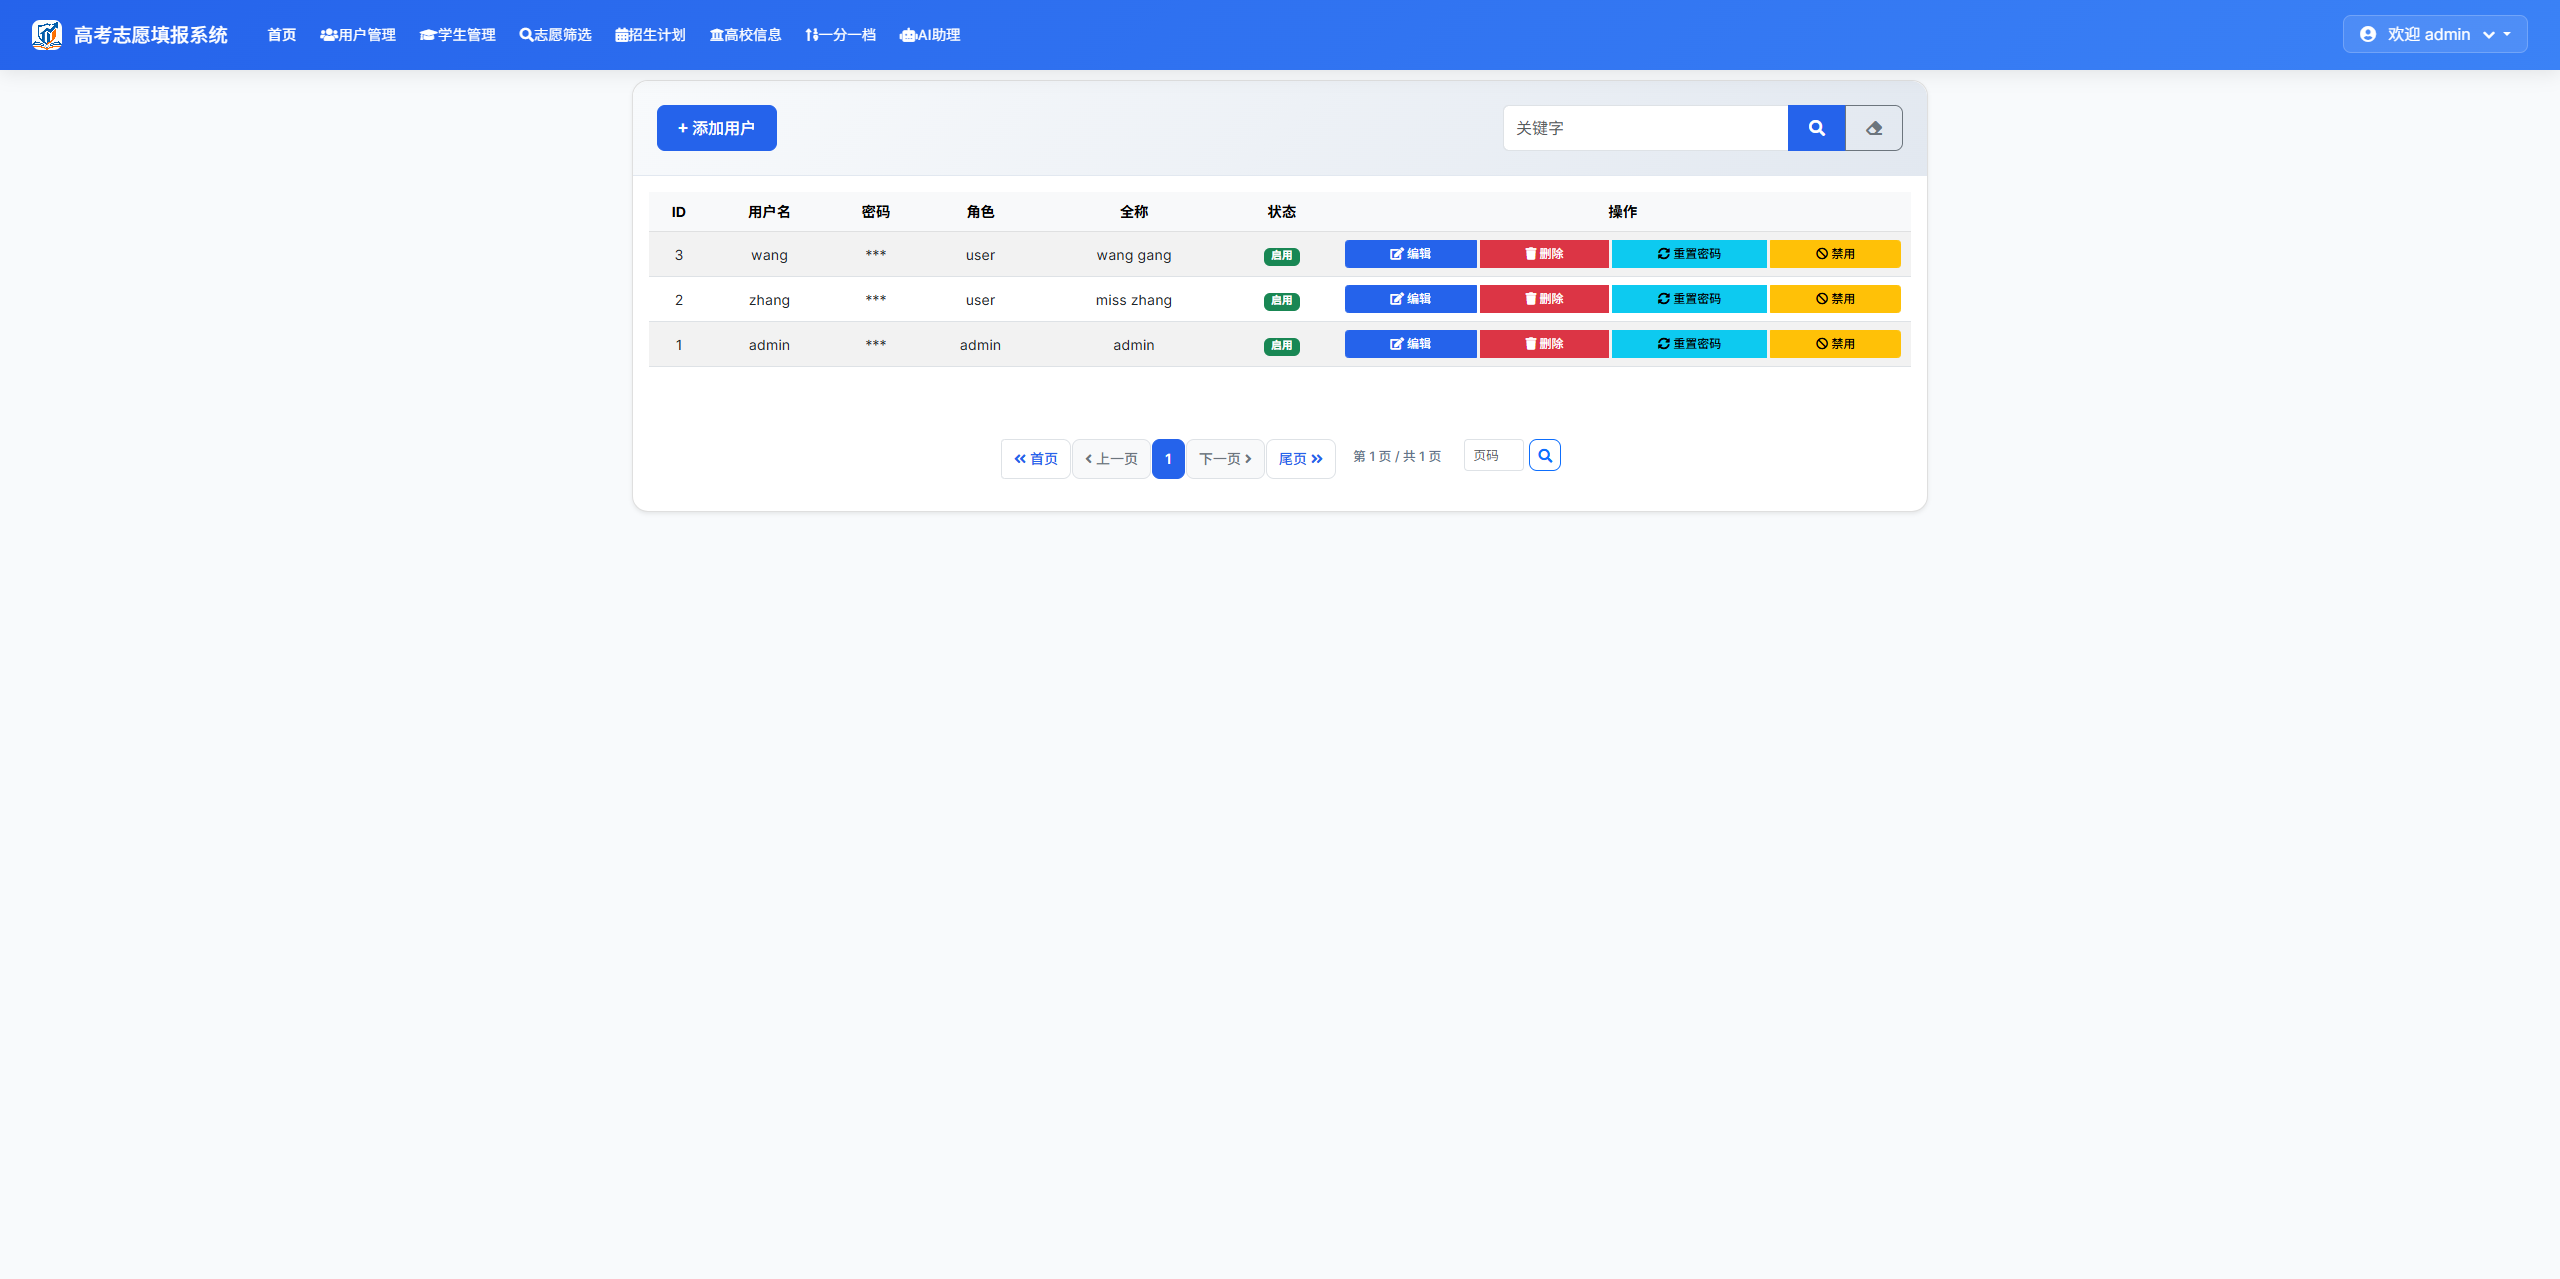The image size is (2560, 1279).
Task: Click the eraser icon to clear search
Action: (x=1873, y=128)
